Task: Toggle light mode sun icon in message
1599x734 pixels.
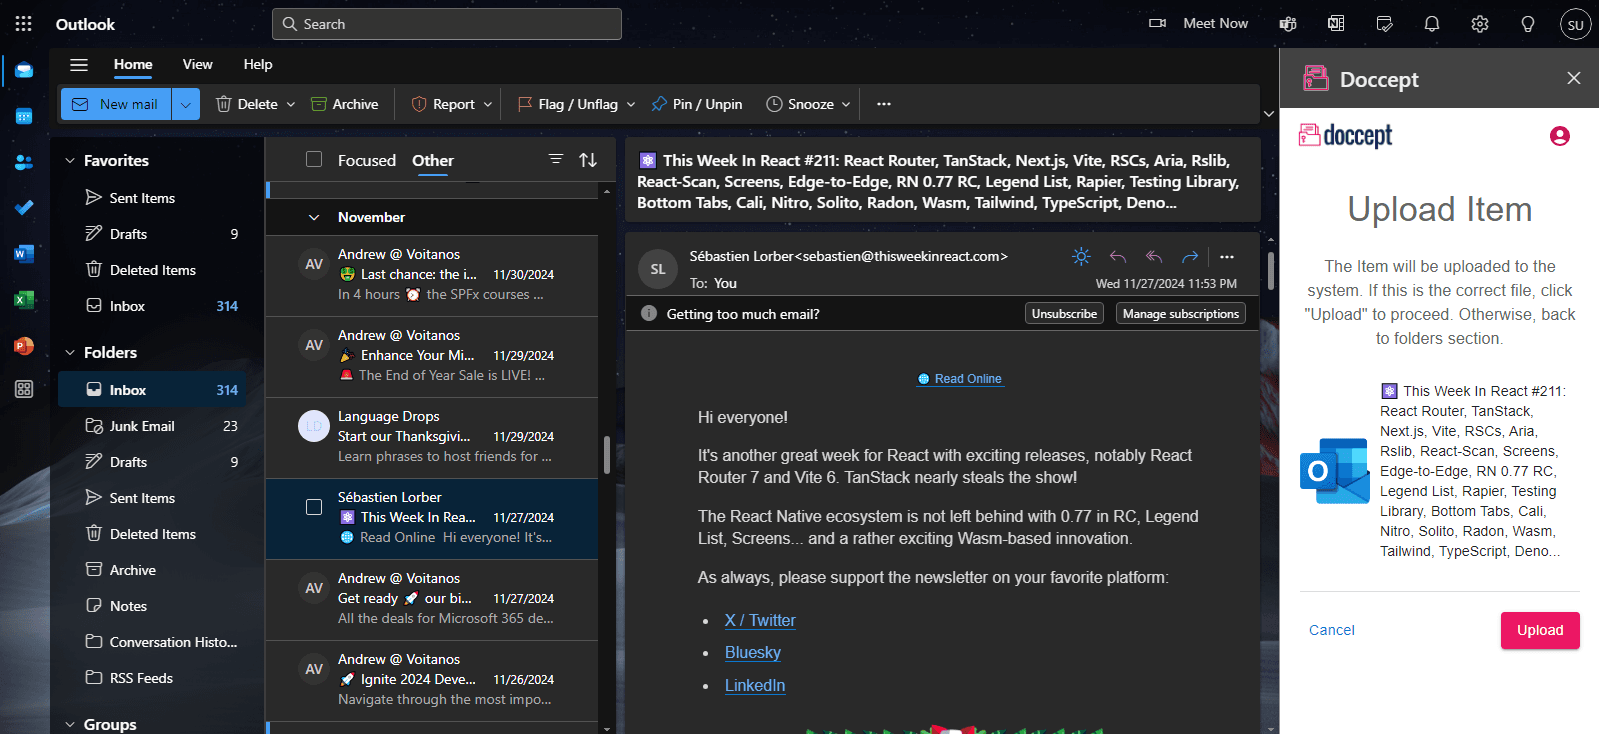Action: [x=1081, y=257]
